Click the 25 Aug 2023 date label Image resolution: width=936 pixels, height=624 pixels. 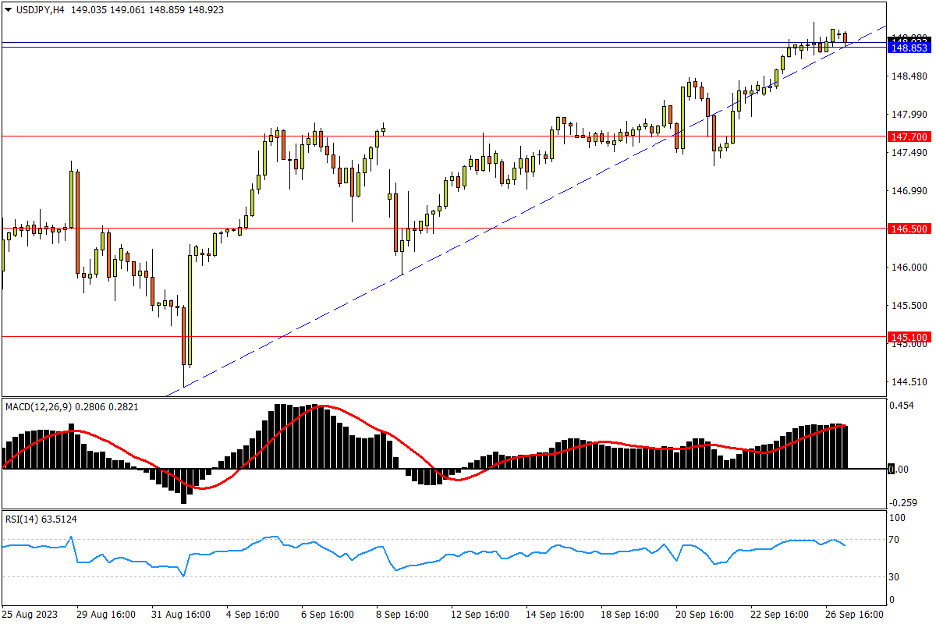31,612
